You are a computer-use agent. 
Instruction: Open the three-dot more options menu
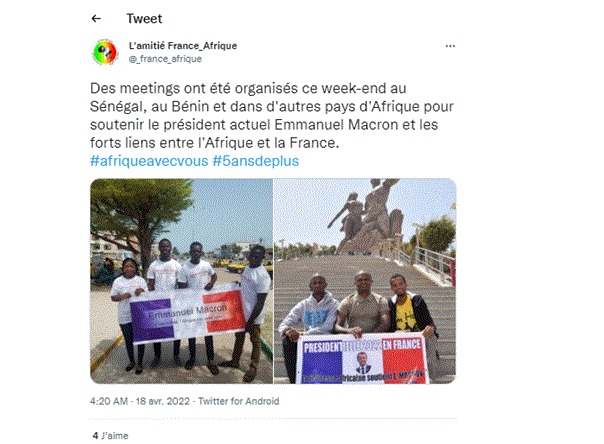[x=450, y=46]
